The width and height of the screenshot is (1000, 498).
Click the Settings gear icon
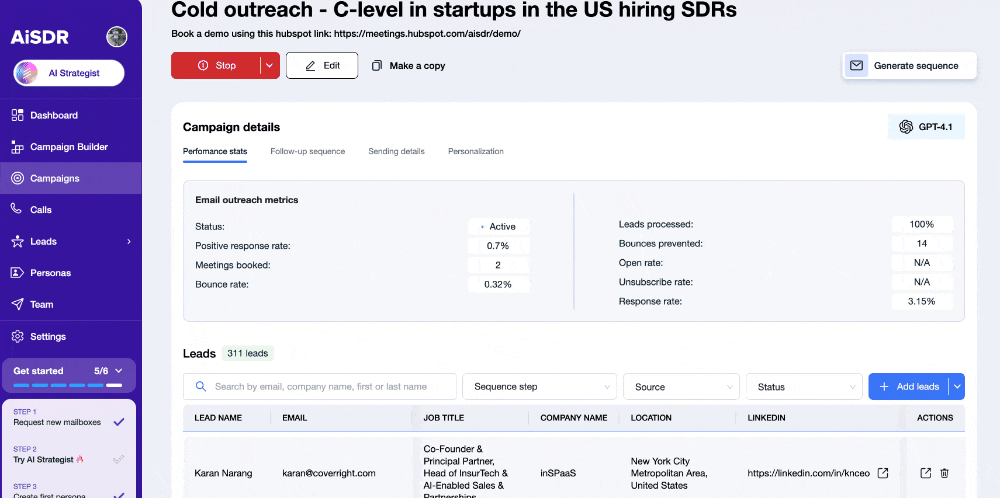click(x=17, y=337)
